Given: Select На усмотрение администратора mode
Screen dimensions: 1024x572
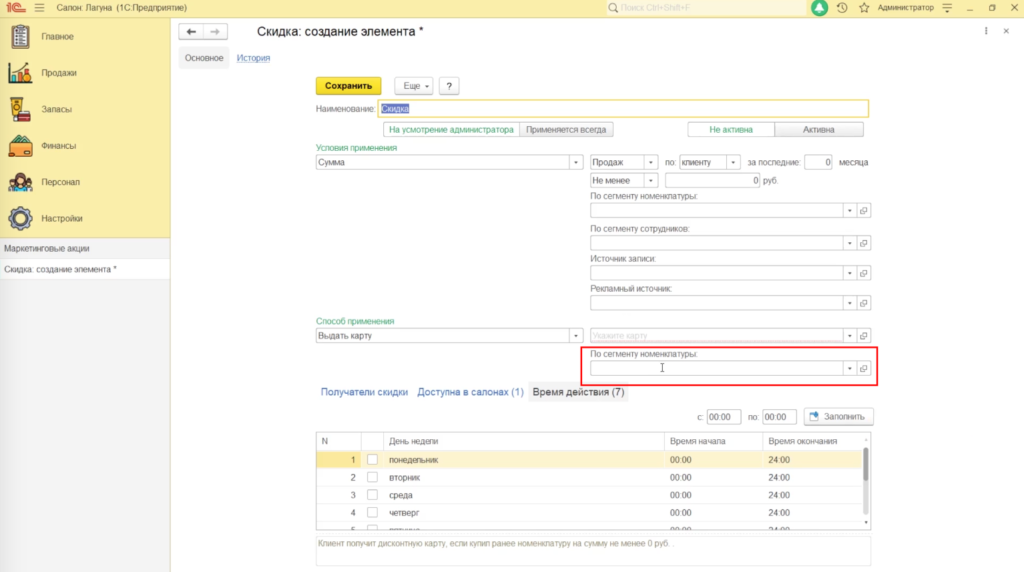Looking at the screenshot, I should click(x=451, y=129).
